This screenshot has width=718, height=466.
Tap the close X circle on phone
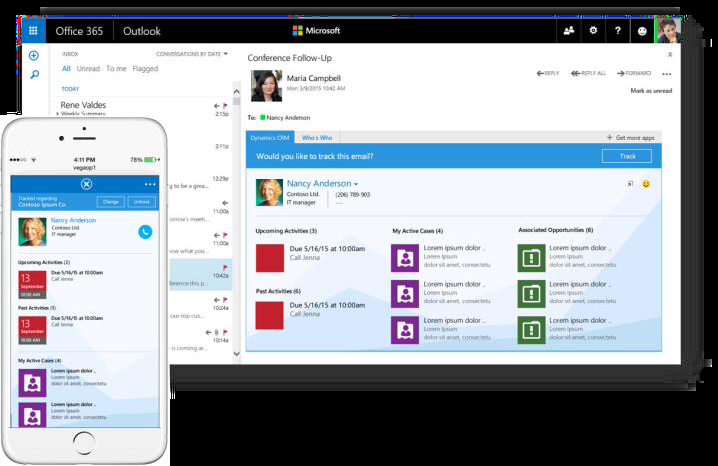point(87,184)
